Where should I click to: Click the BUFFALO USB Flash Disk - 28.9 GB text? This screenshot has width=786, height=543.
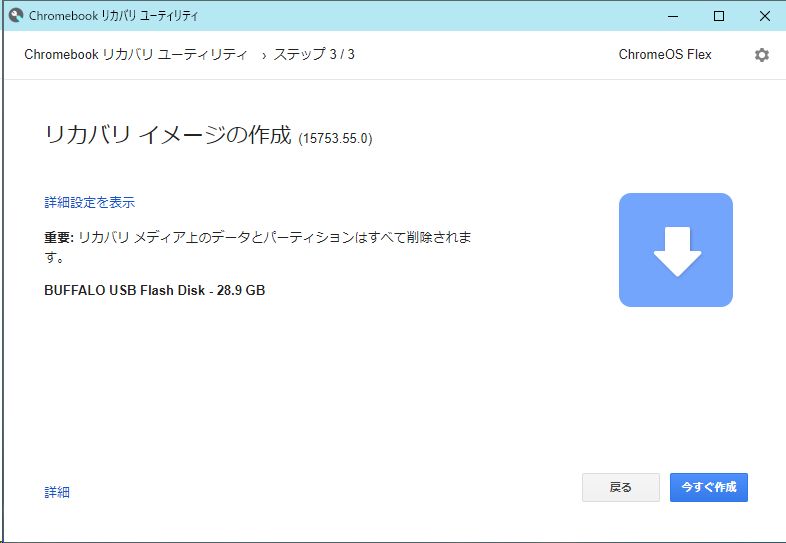pyautogui.click(x=154, y=290)
